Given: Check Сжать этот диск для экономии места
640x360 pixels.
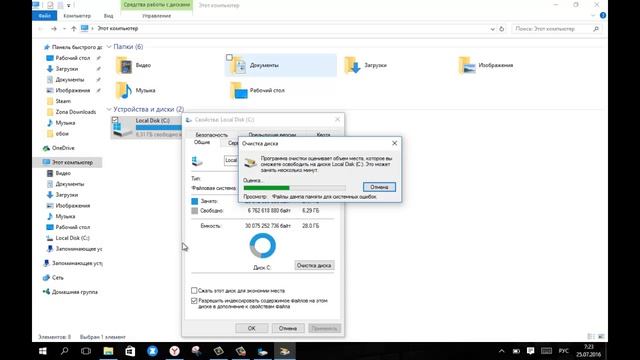Looking at the screenshot, I should (x=194, y=291).
